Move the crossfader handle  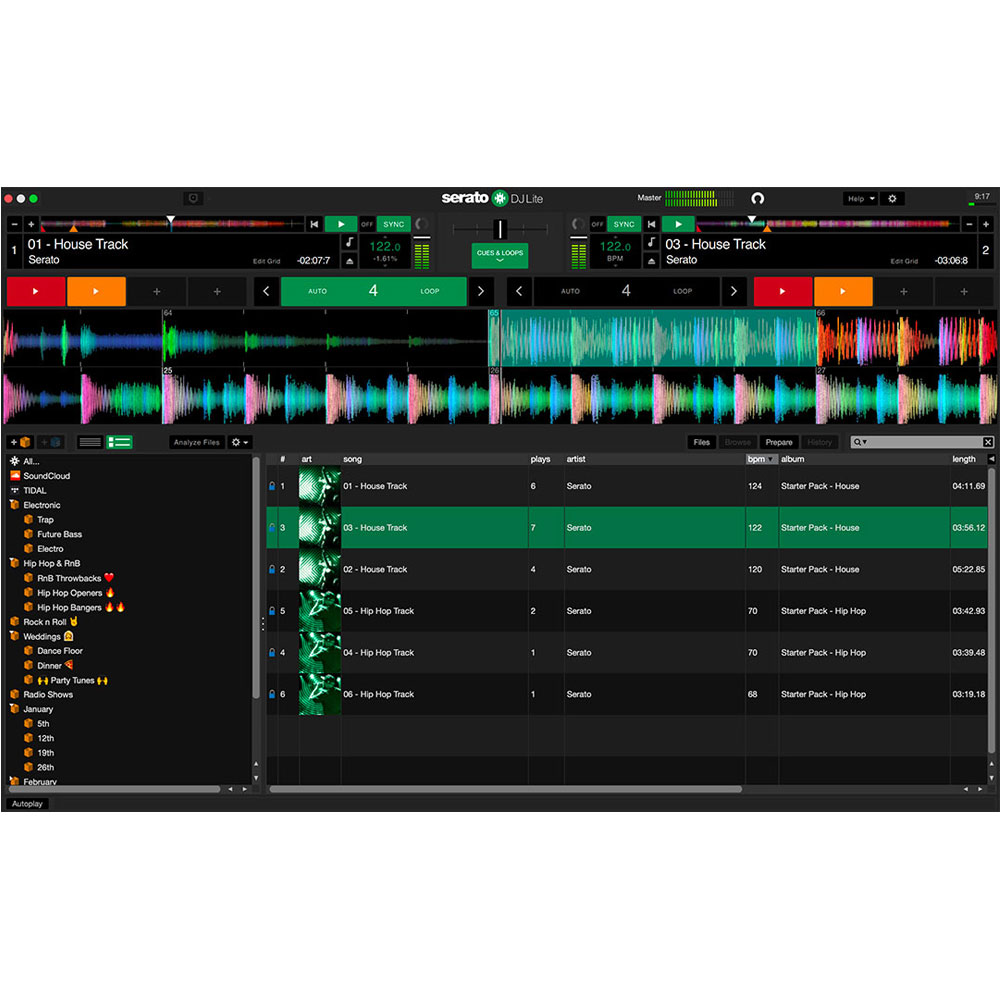click(x=500, y=228)
